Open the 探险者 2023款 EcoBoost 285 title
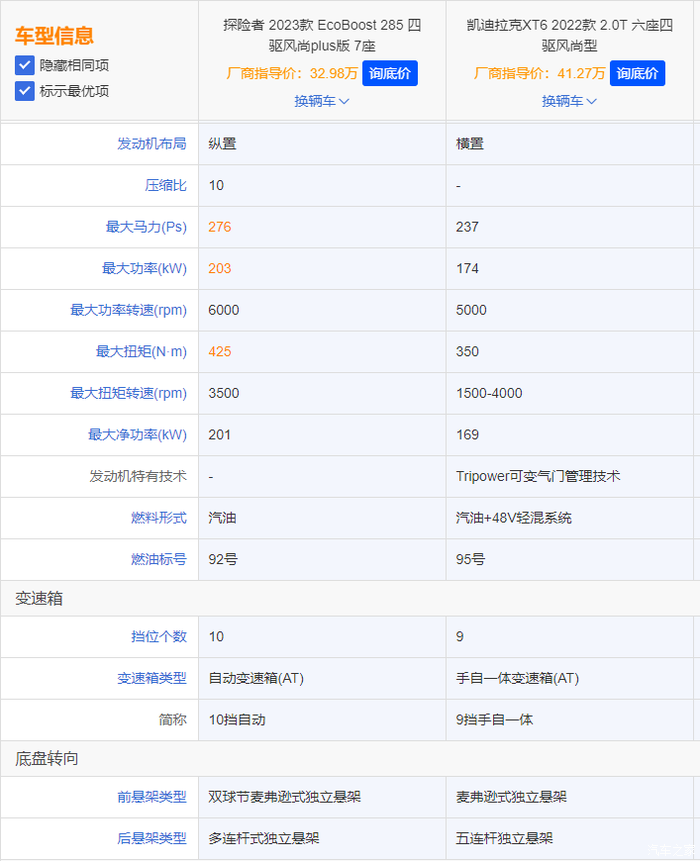Image resolution: width=700 pixels, height=861 pixels. point(321,35)
